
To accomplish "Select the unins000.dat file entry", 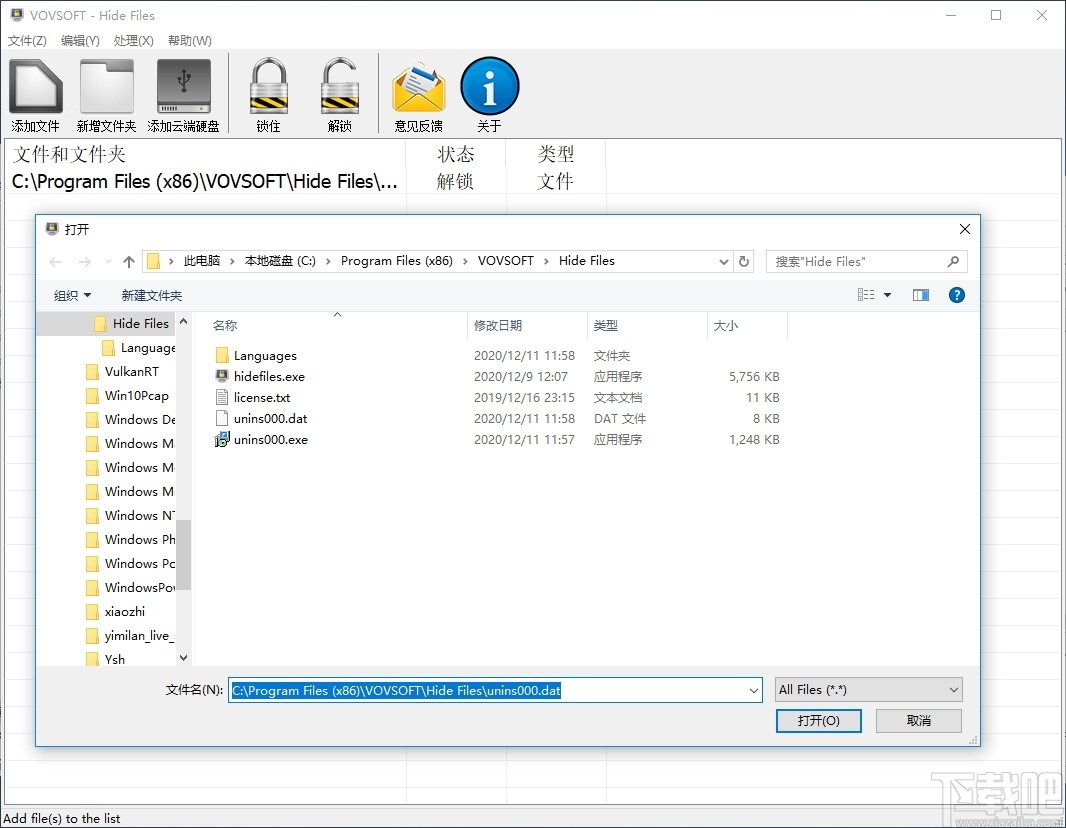I will point(270,418).
